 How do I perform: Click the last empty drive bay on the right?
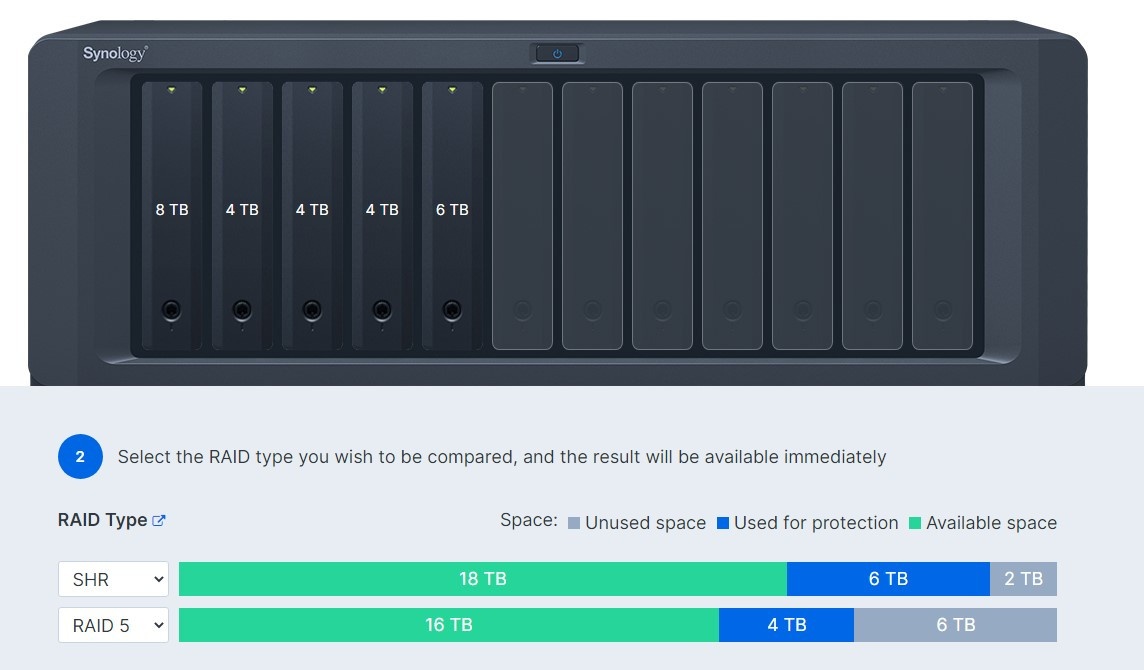point(943,215)
